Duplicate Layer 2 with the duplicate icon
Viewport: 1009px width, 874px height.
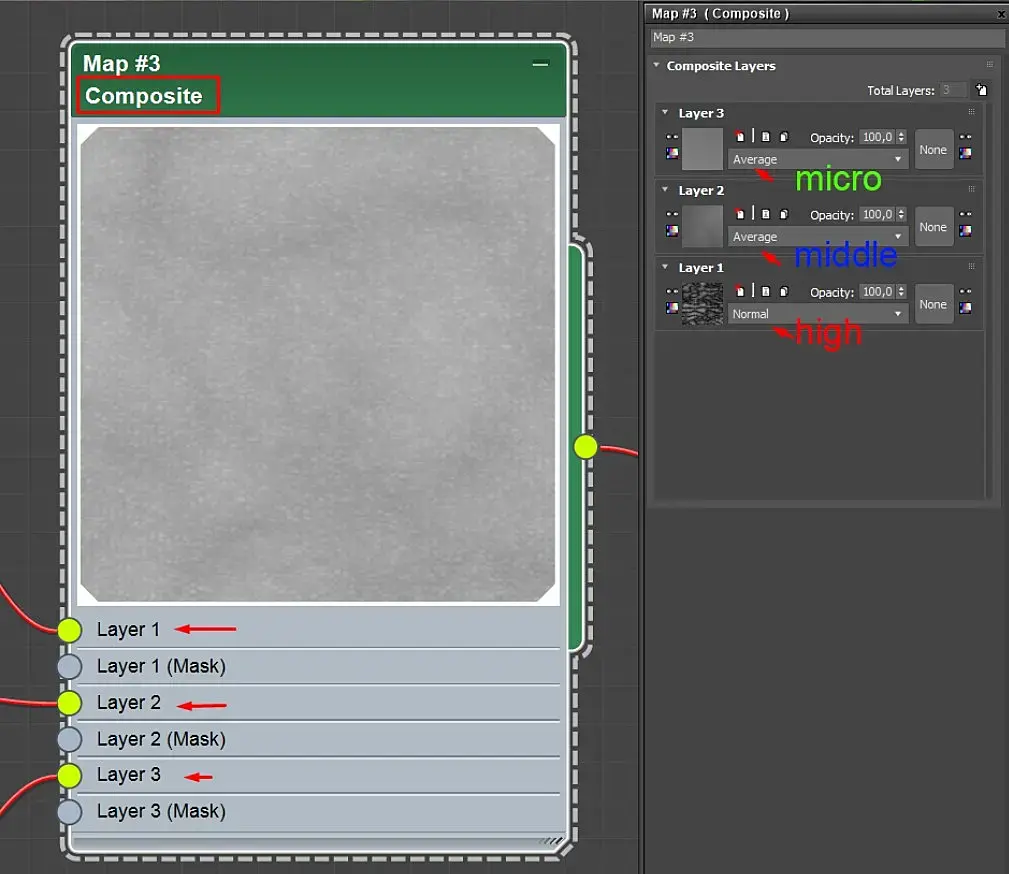783,214
